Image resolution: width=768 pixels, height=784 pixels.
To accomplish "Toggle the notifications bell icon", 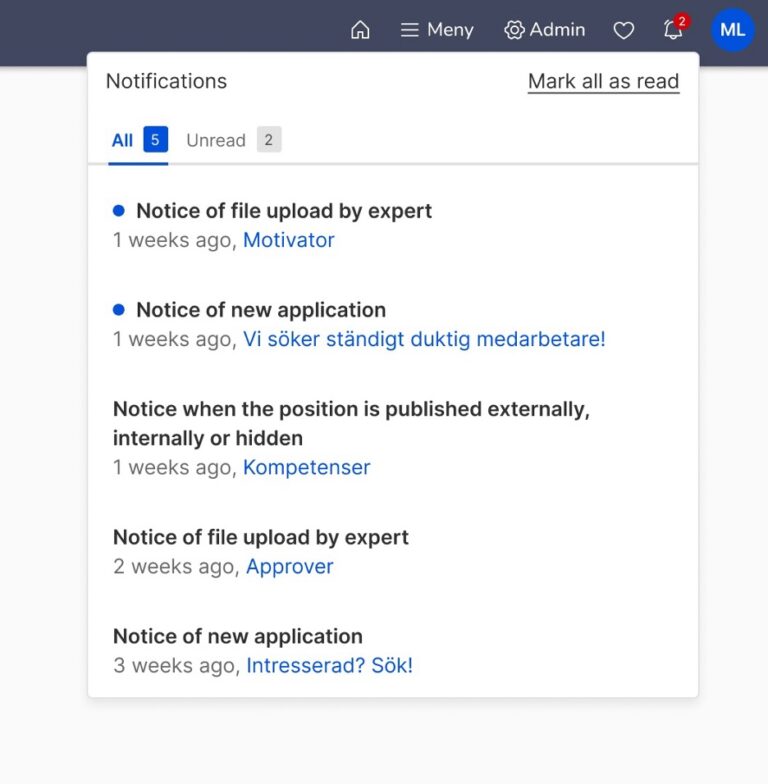I will [673, 31].
